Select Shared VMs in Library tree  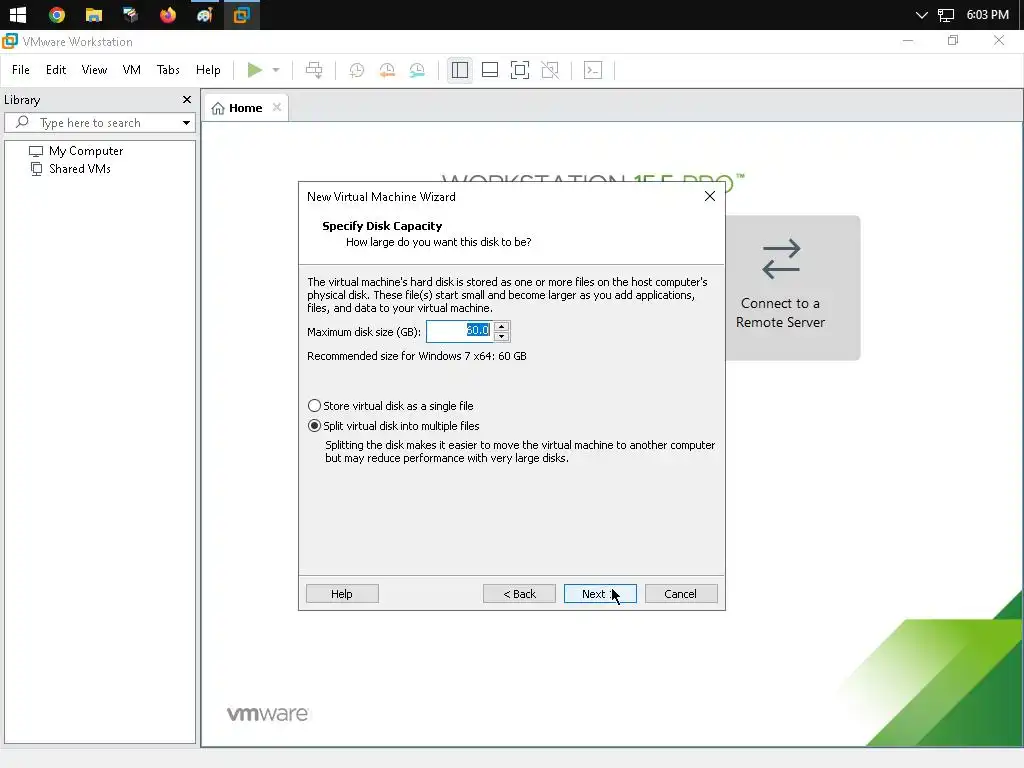80,168
